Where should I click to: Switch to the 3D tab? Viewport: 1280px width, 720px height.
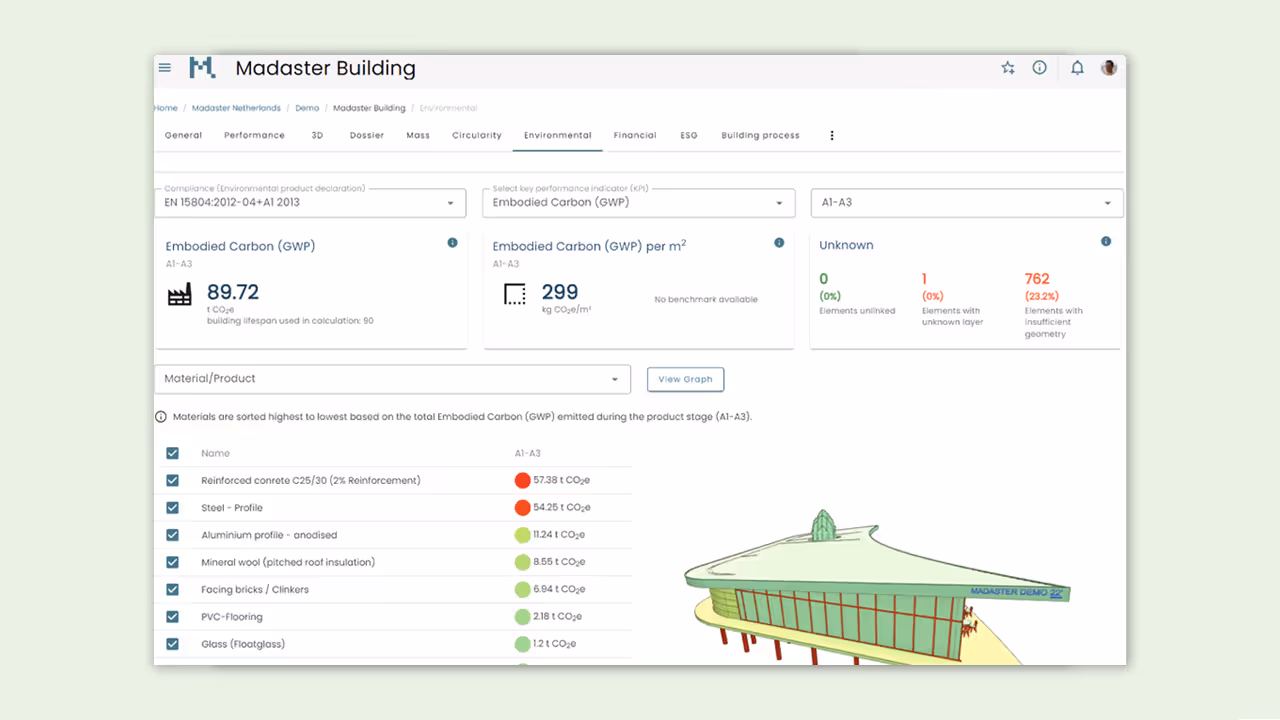317,135
